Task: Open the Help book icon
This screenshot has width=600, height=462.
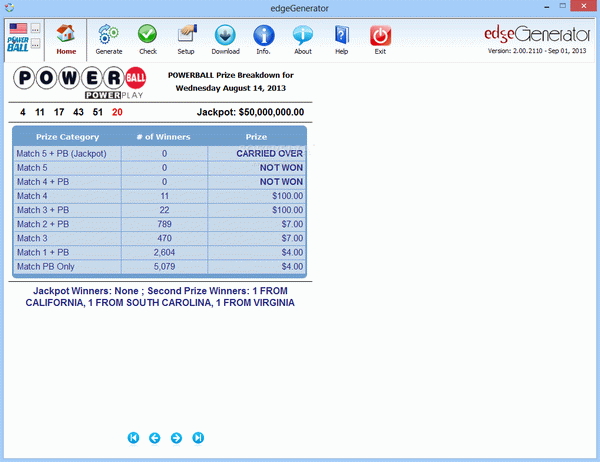Action: [341, 35]
